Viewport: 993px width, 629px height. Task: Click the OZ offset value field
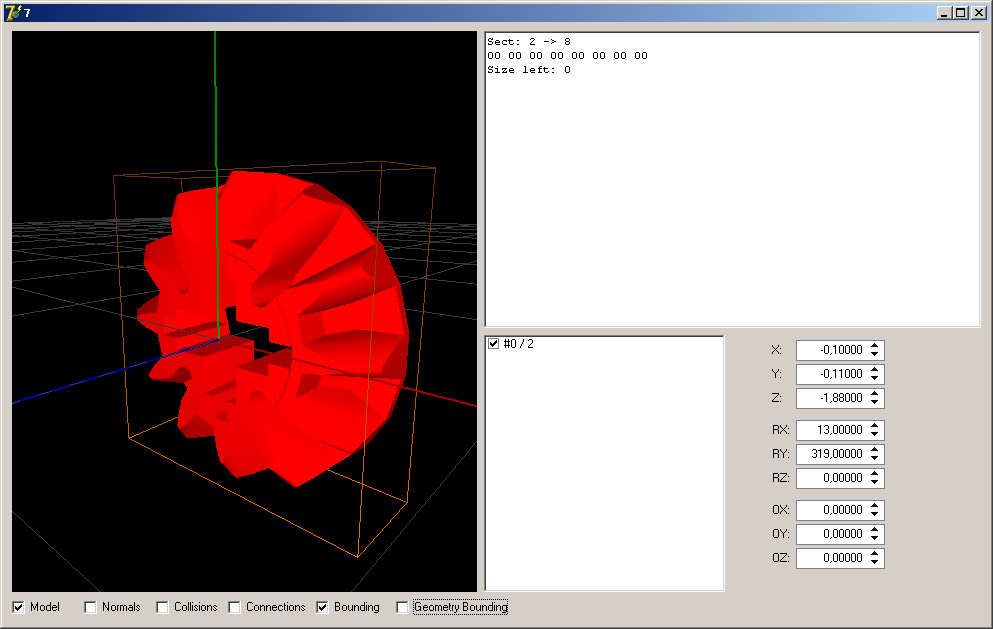click(x=831, y=558)
